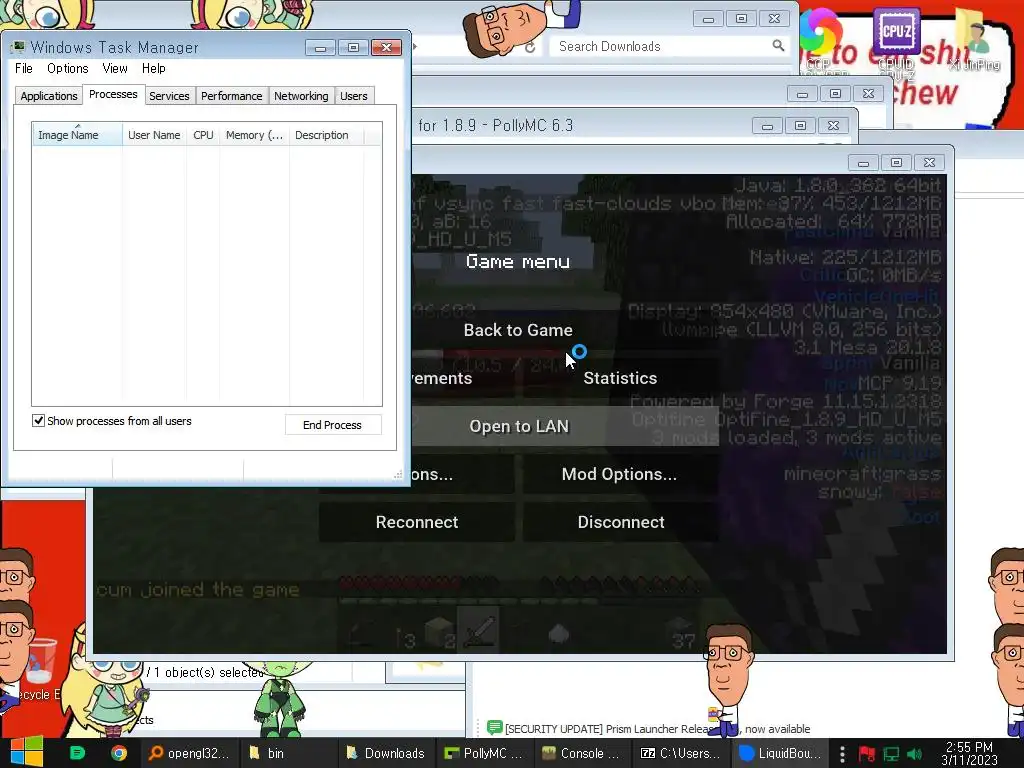Open the colorful CCP desktop icon
This screenshot has width=1024, height=768.
pyautogui.click(x=820, y=39)
